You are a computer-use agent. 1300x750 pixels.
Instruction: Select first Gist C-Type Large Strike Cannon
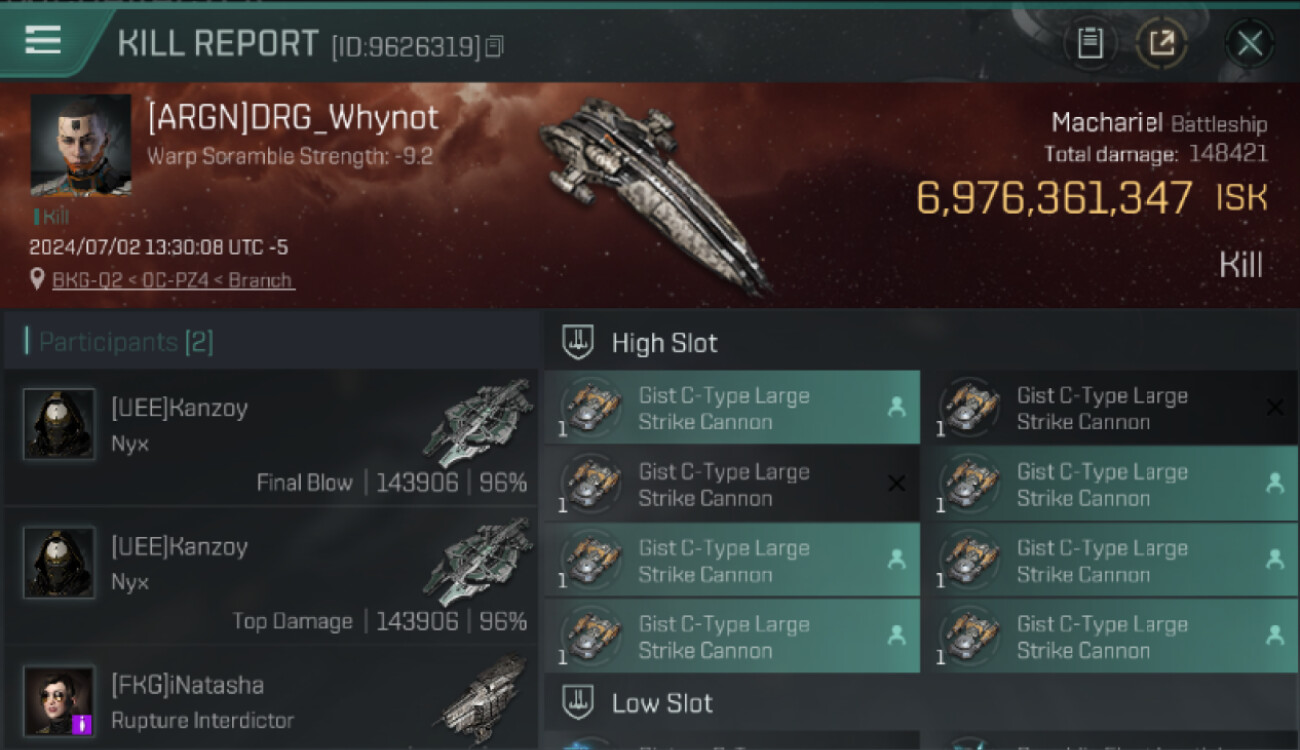coord(732,408)
